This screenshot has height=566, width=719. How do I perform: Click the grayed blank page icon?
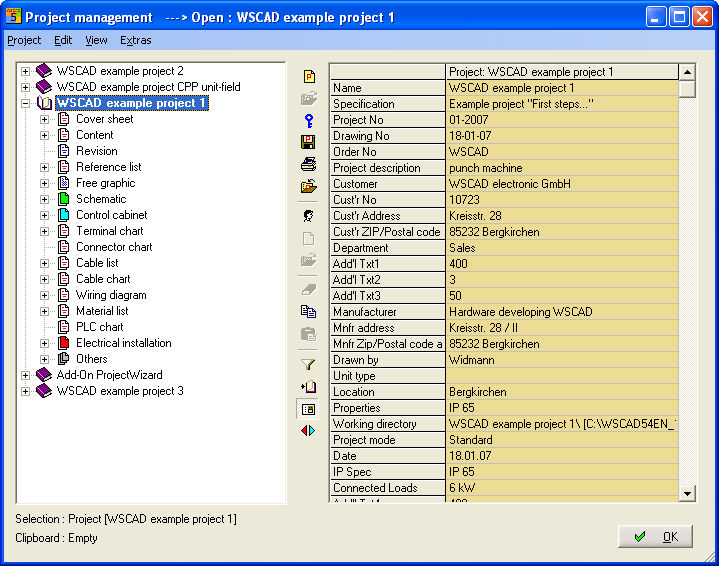(x=309, y=239)
